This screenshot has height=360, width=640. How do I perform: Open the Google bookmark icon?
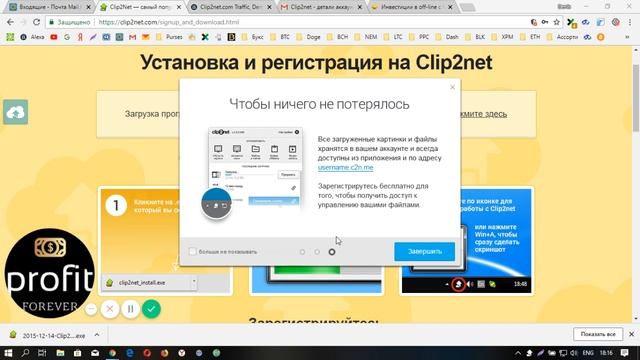(67, 37)
